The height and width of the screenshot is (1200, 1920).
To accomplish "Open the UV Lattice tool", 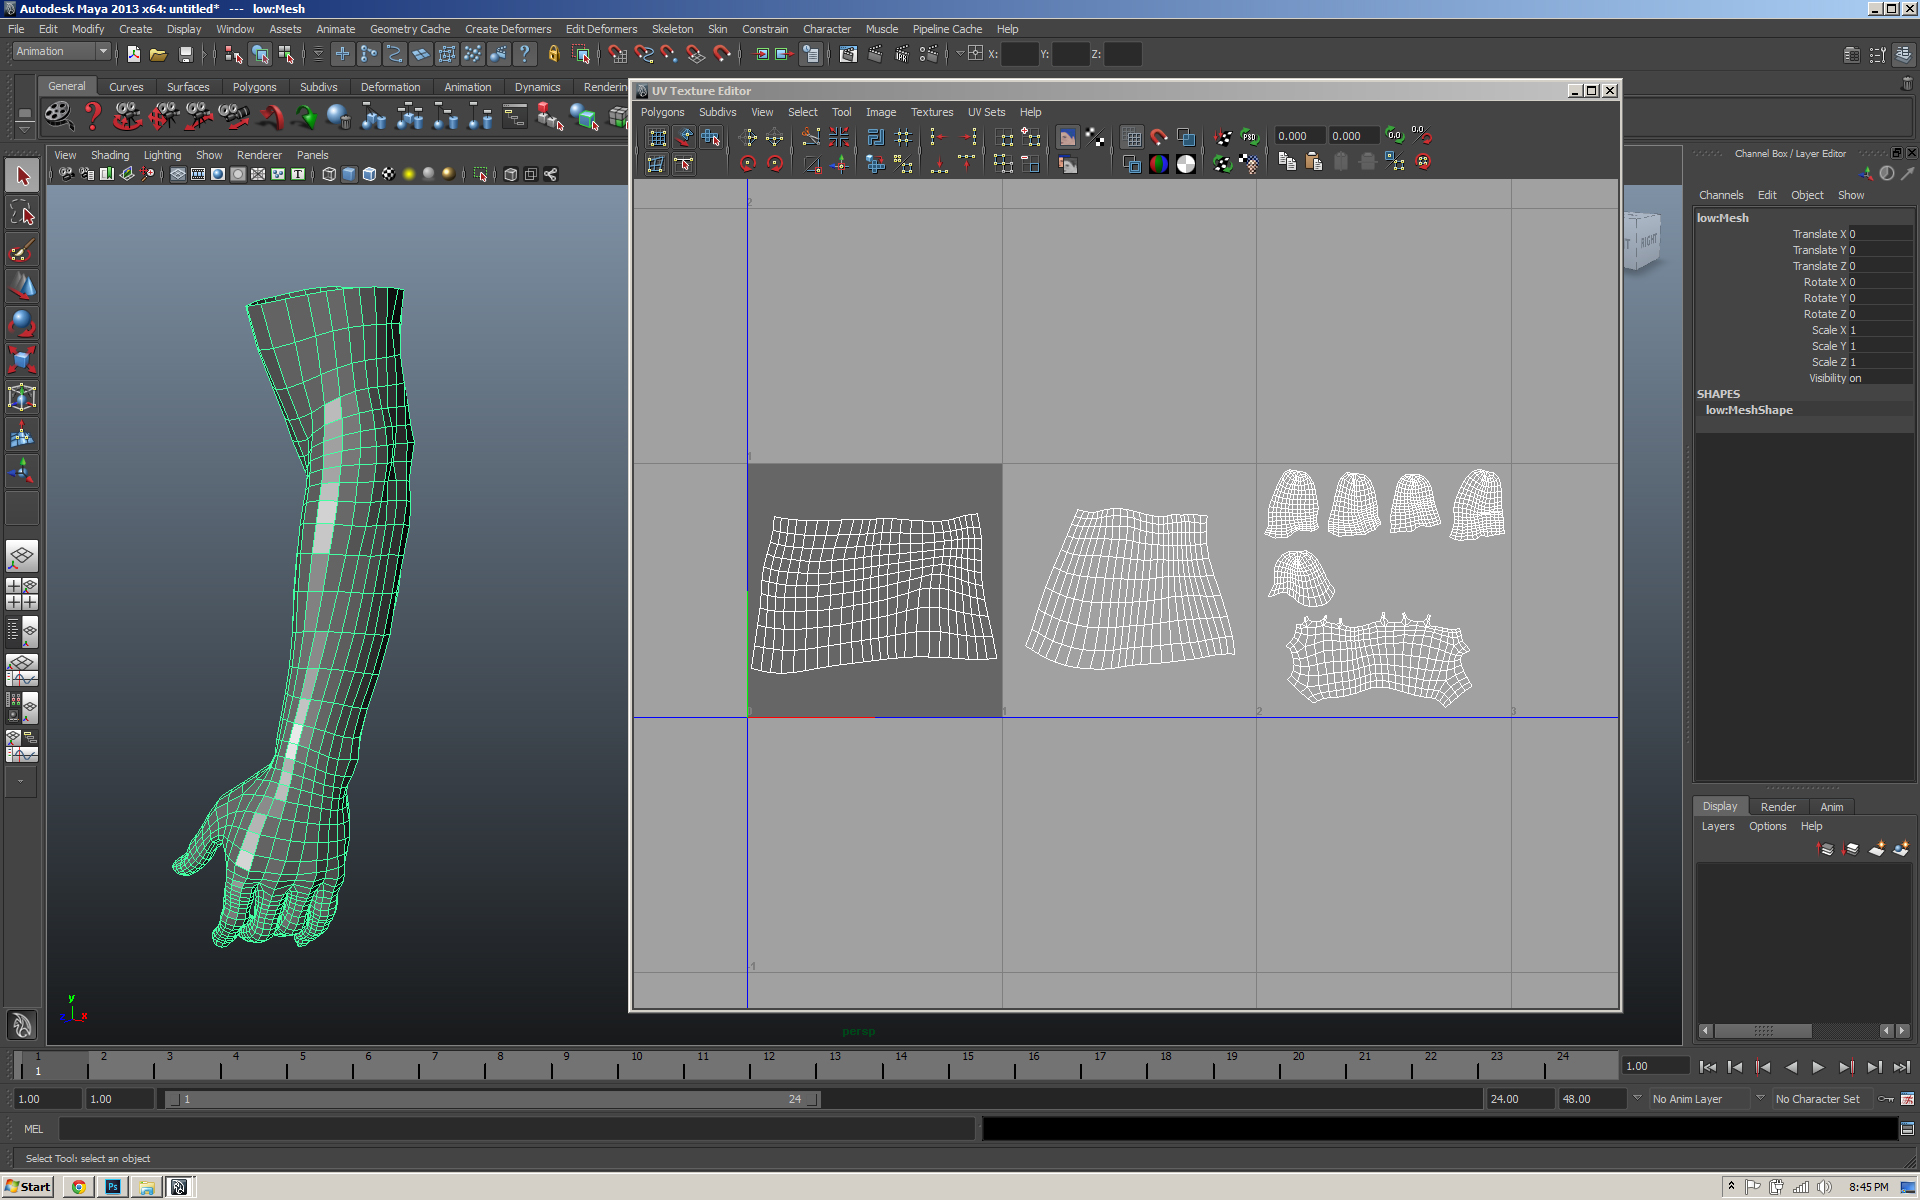I will pyautogui.click(x=657, y=138).
